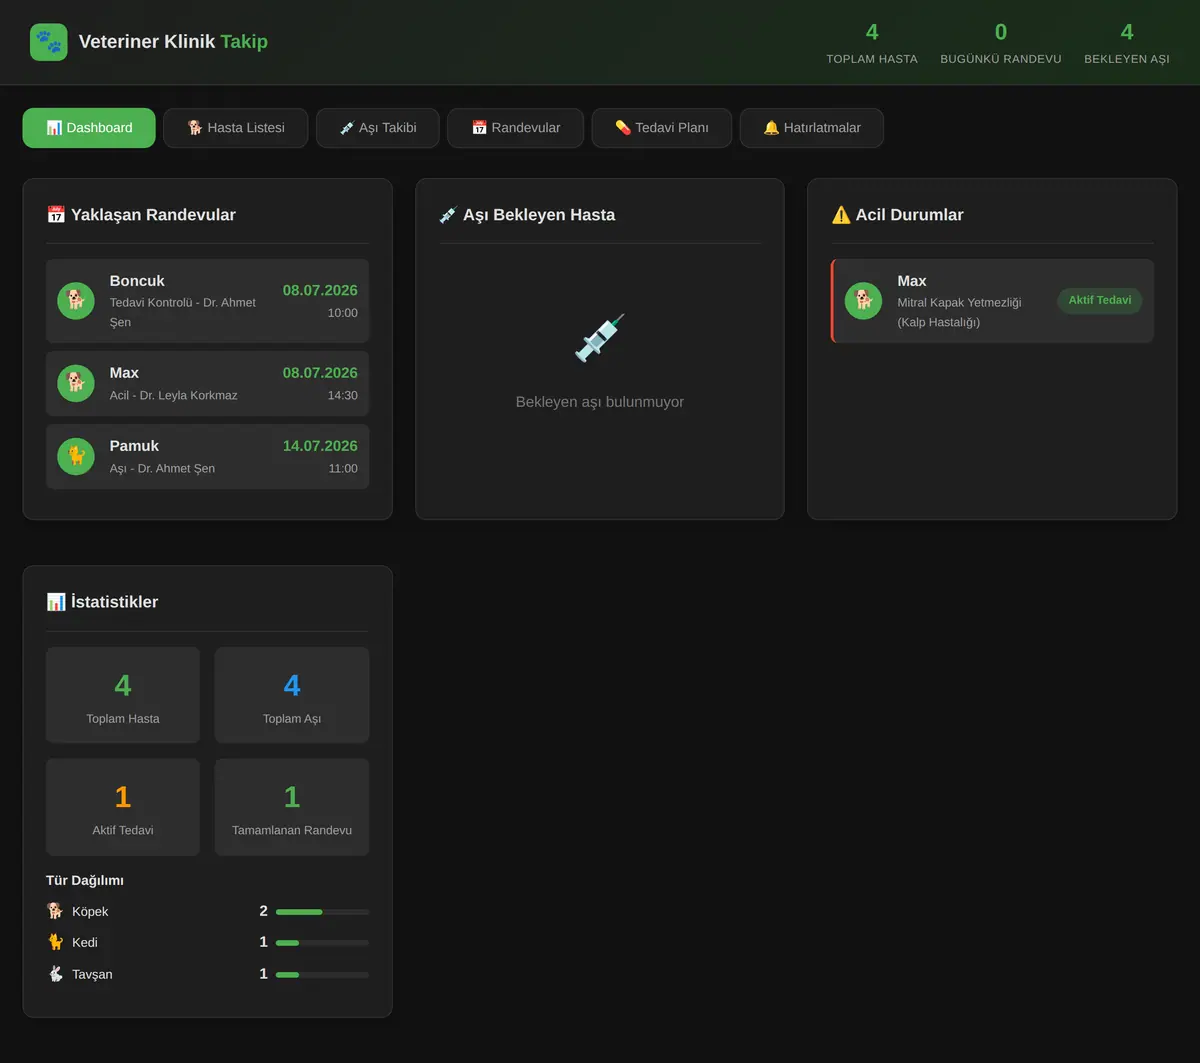Switch to the Hasta Listesi tab

(x=236, y=128)
